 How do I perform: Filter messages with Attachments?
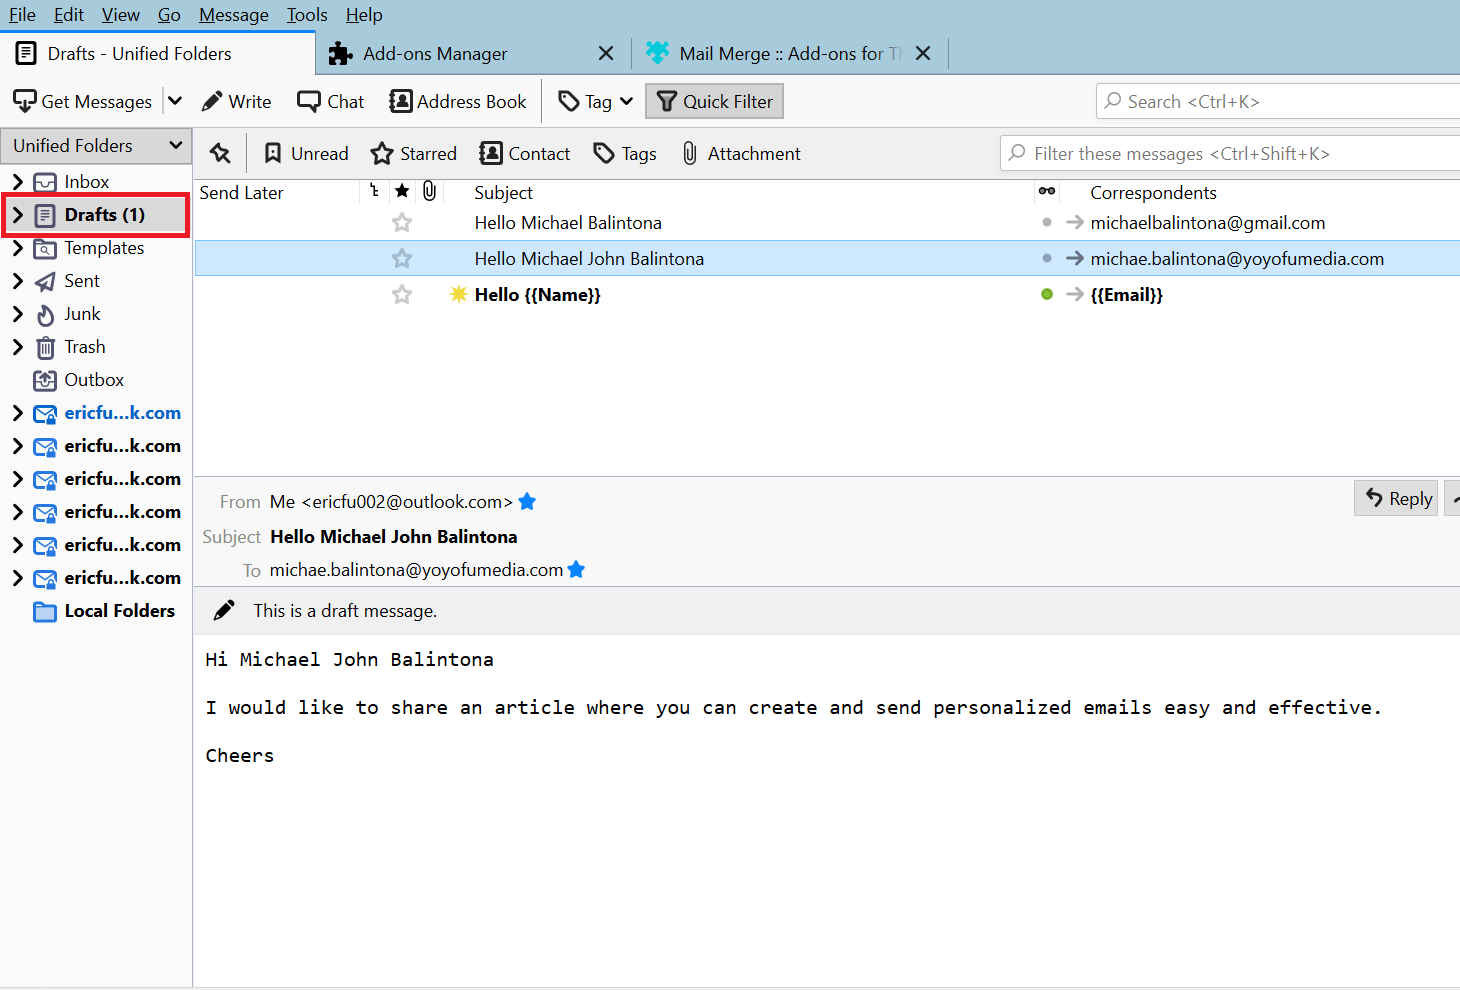(740, 152)
